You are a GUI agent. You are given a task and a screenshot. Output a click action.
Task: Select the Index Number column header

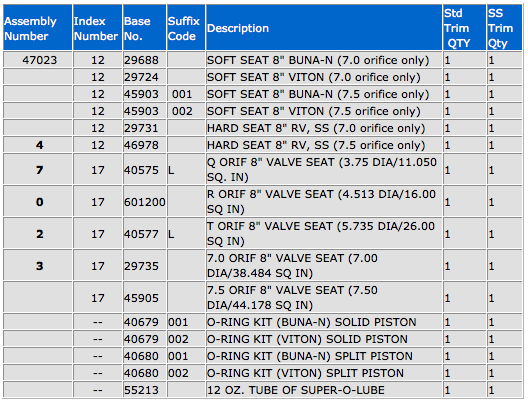98,28
